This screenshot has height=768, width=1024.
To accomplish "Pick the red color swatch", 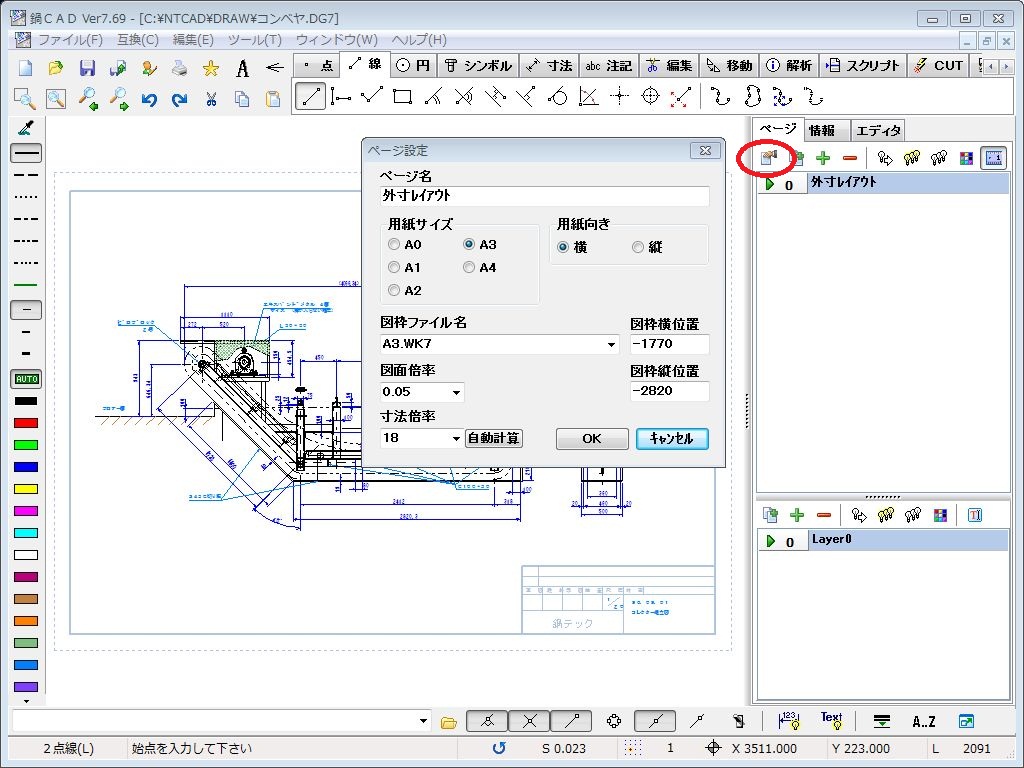I will tap(26, 423).
